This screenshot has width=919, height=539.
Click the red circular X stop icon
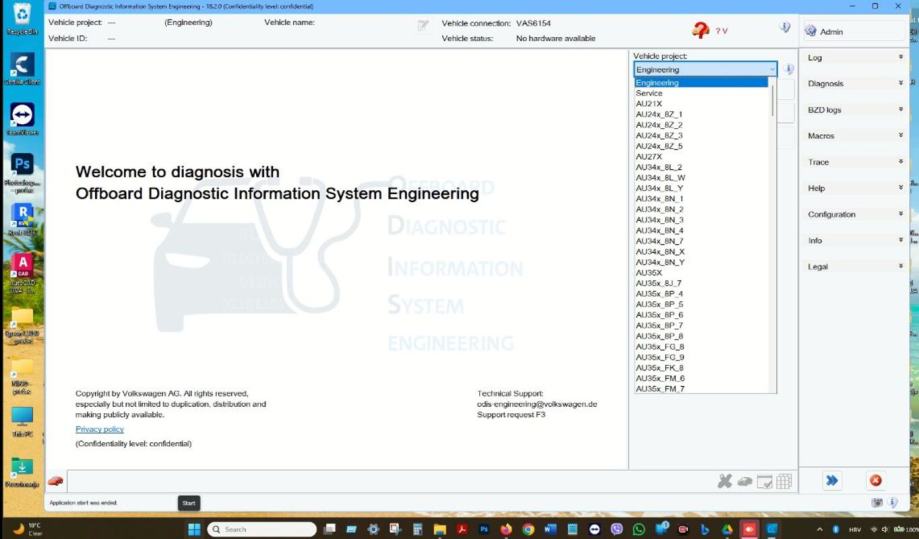tap(876, 480)
